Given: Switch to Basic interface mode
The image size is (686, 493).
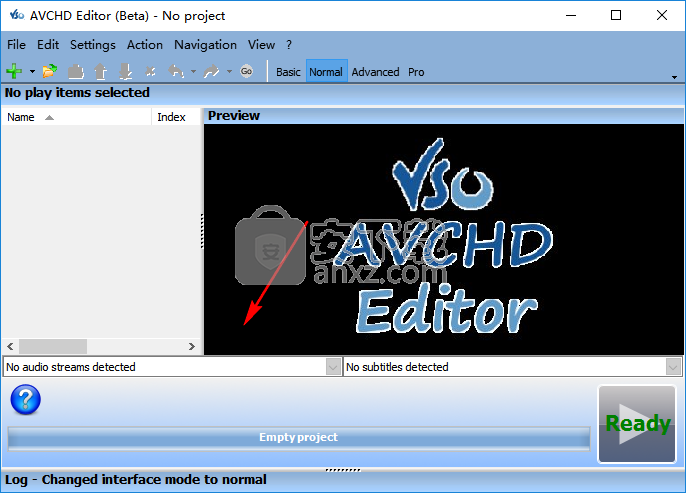Looking at the screenshot, I should 288,72.
